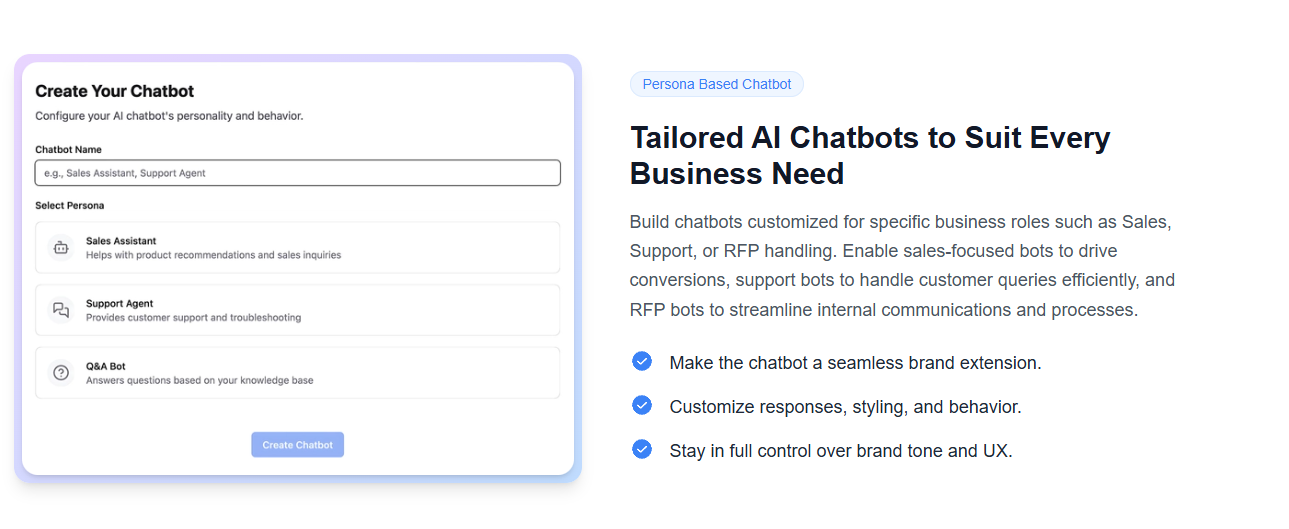
Task: Pick the Q&A Bot persona title
Action: 106,367
